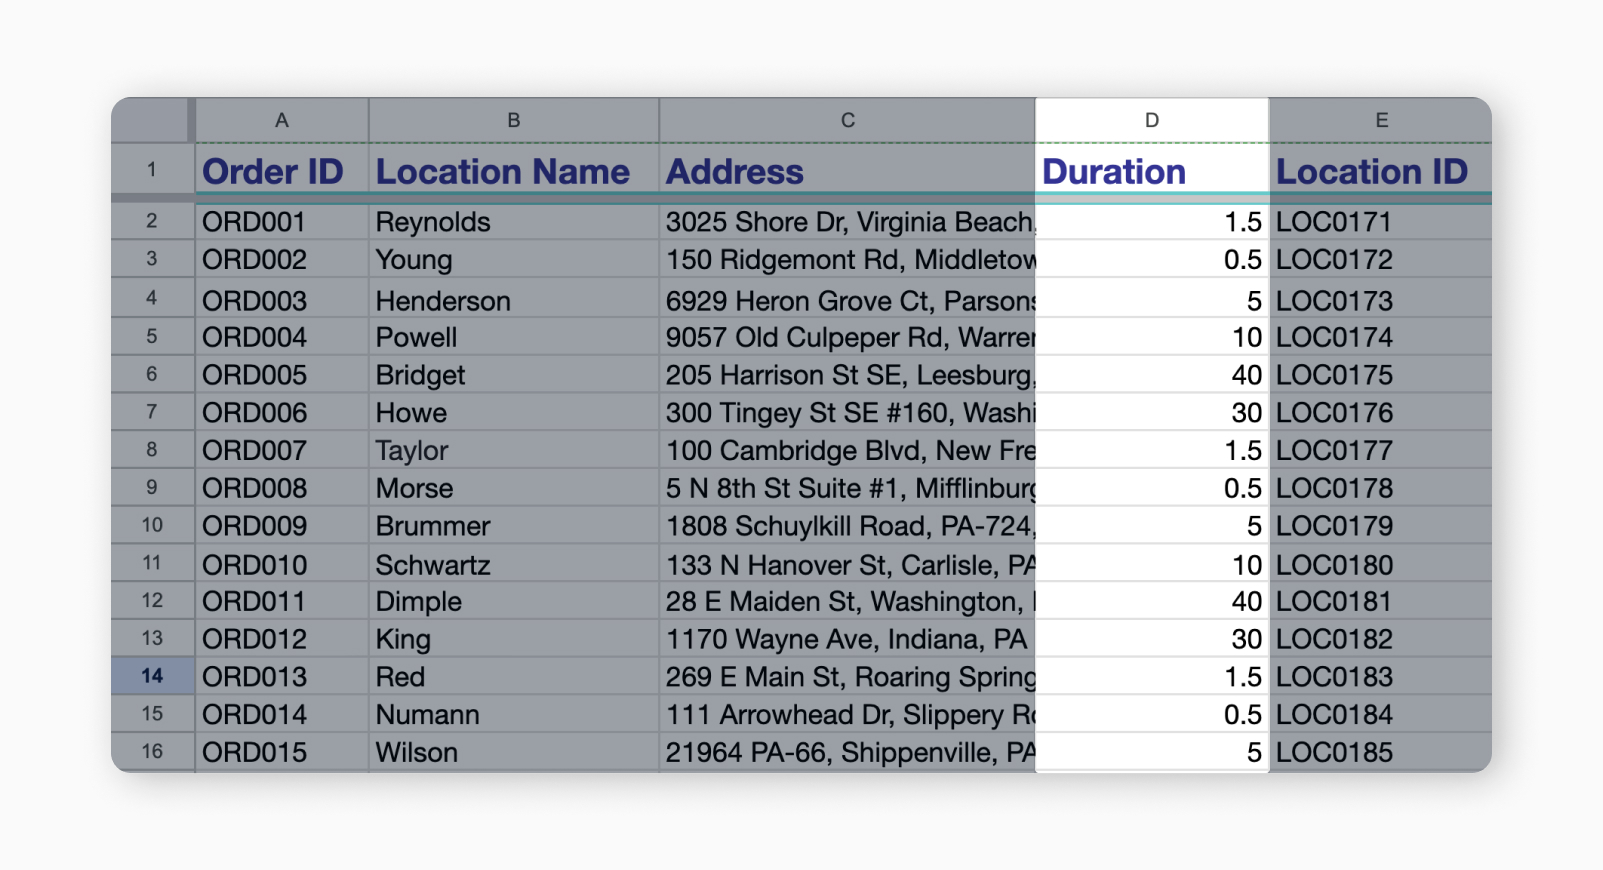The image size is (1603, 870).
Task: Click row 16 number header
Action: click(152, 751)
